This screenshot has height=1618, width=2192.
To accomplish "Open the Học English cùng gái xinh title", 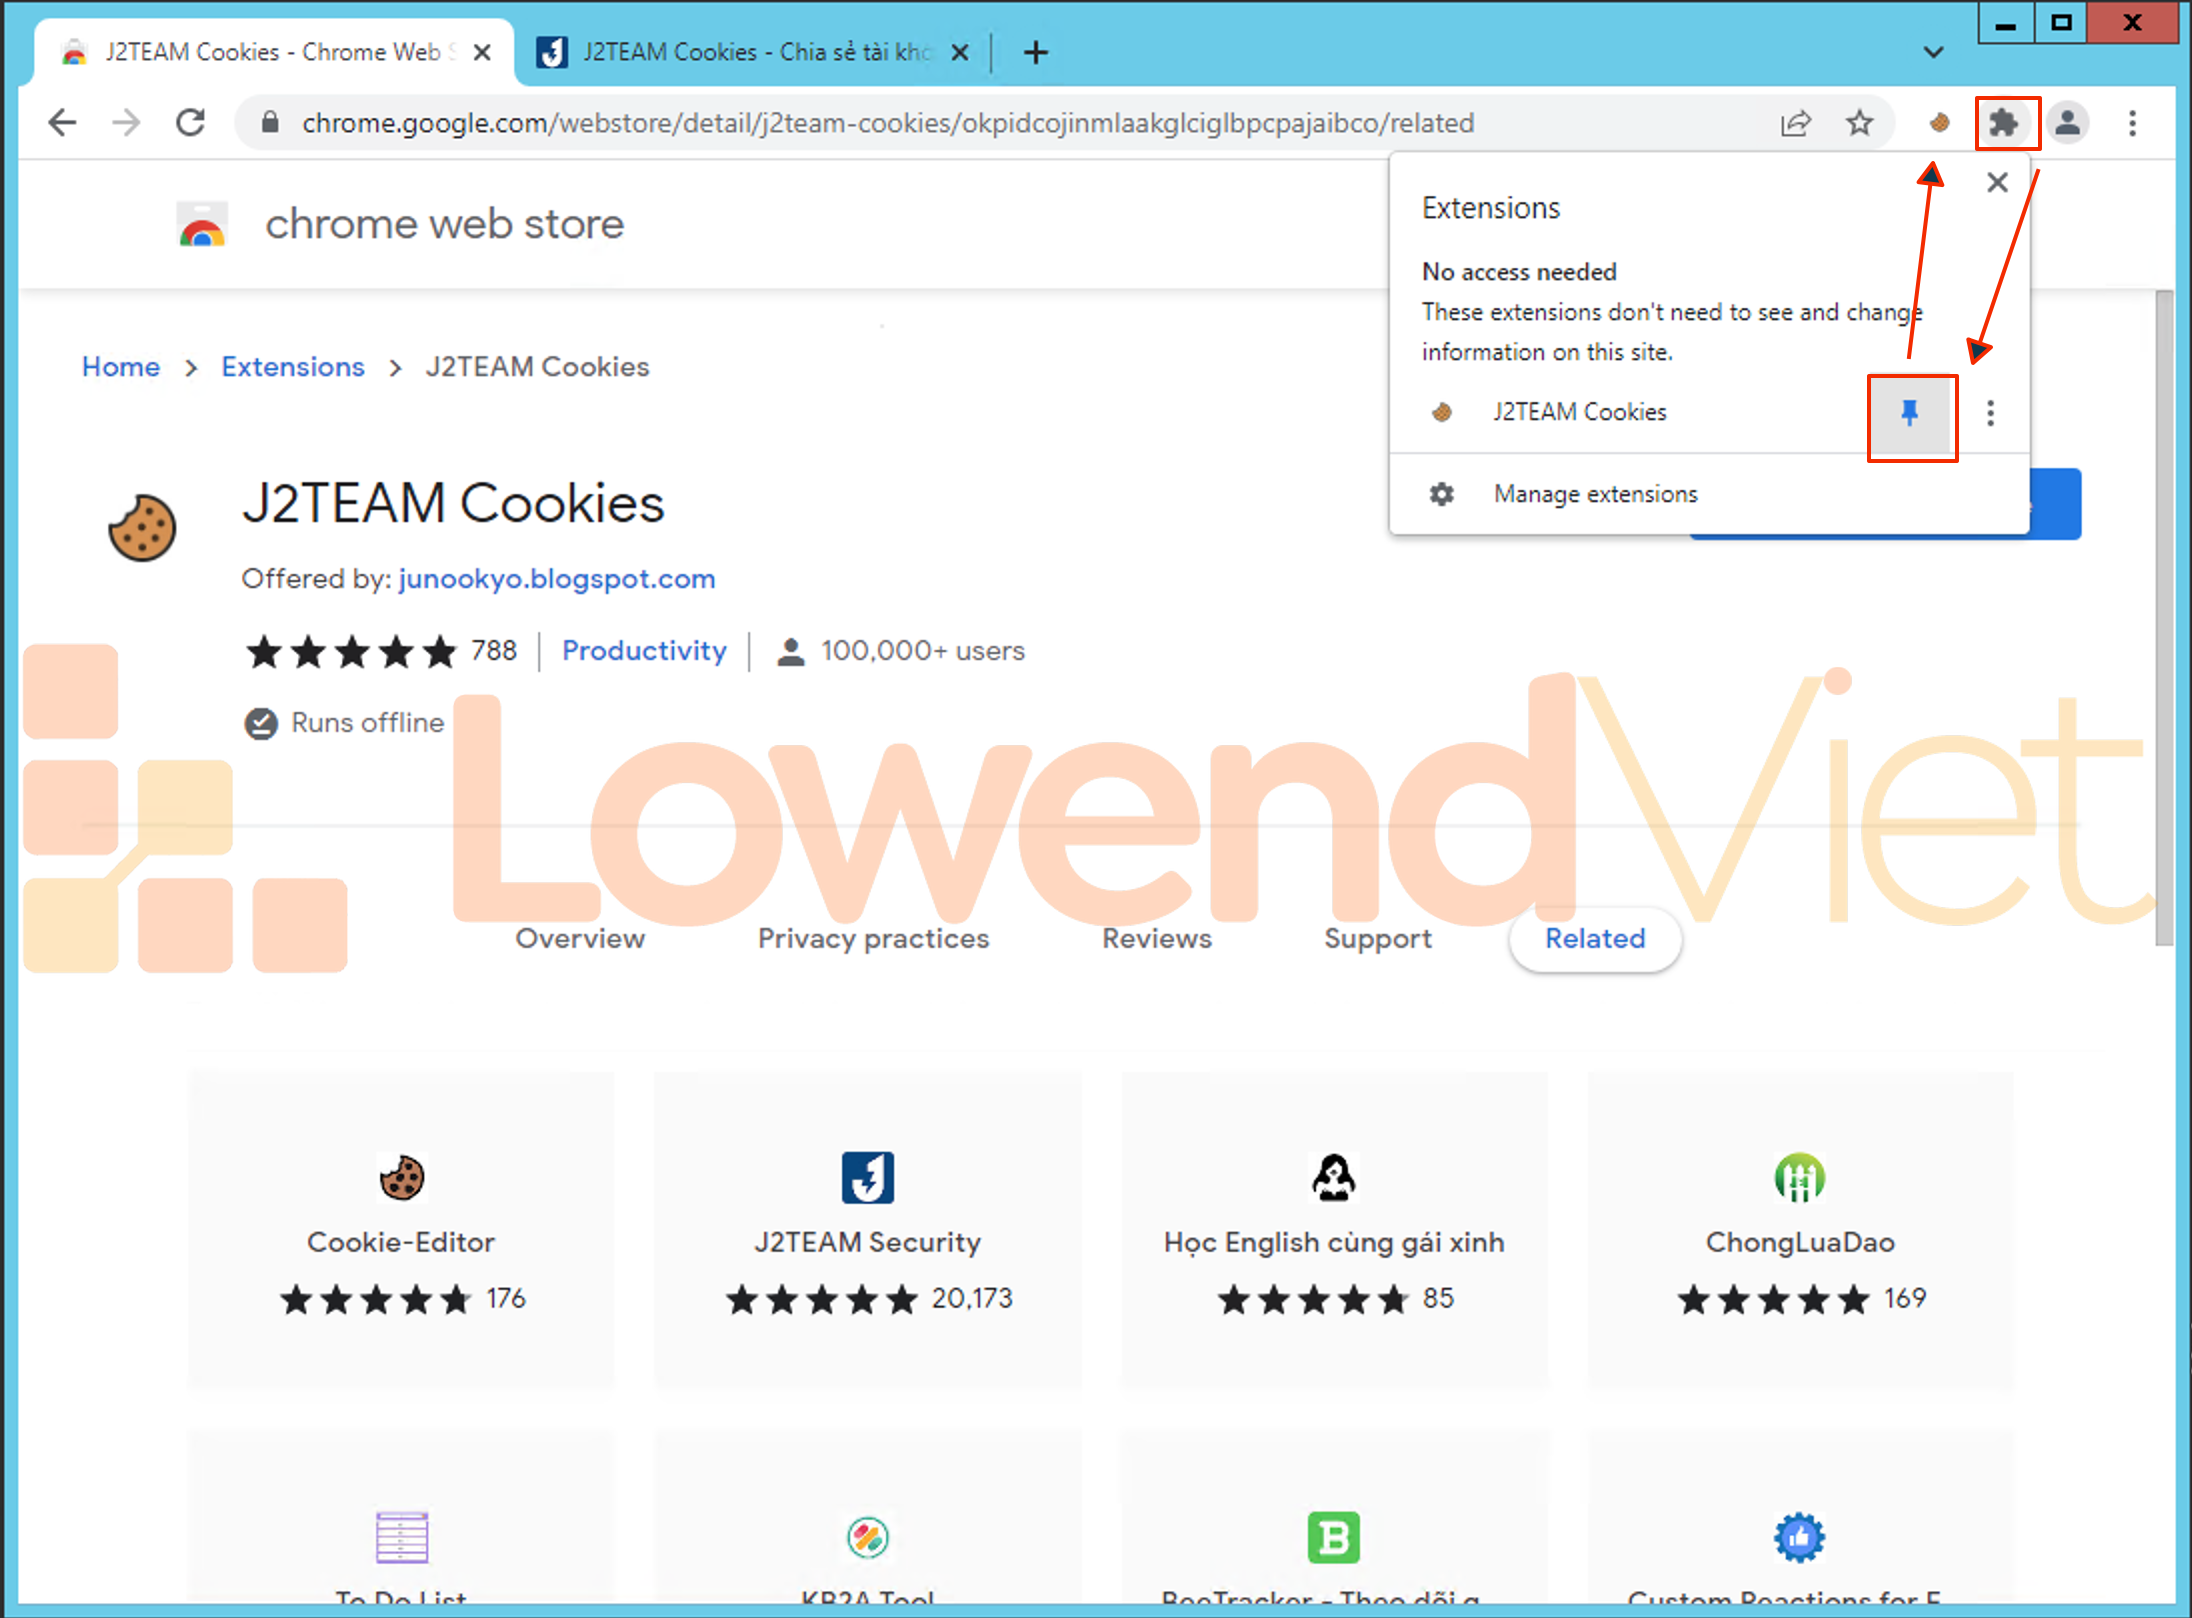I will (1334, 1242).
